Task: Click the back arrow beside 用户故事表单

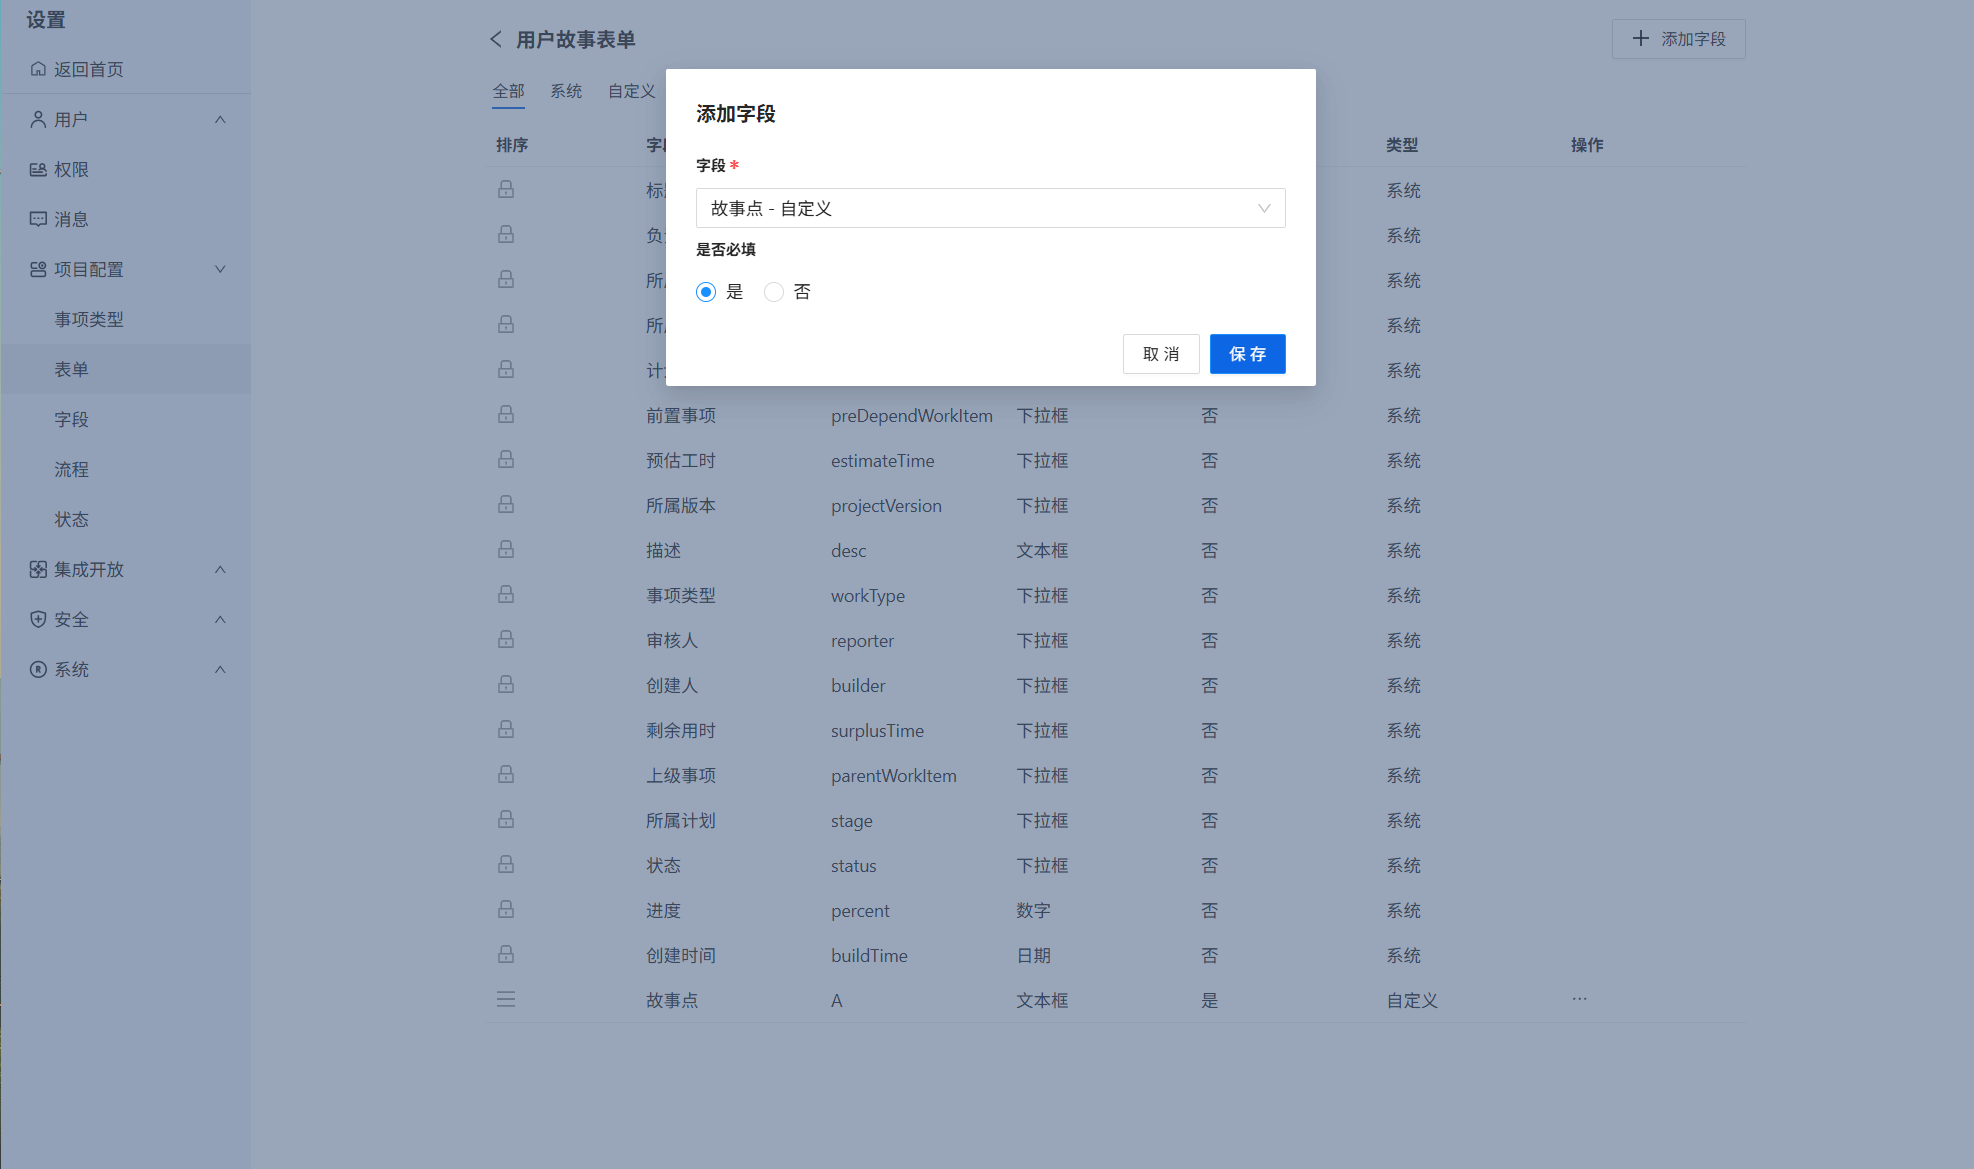Action: [x=496, y=39]
